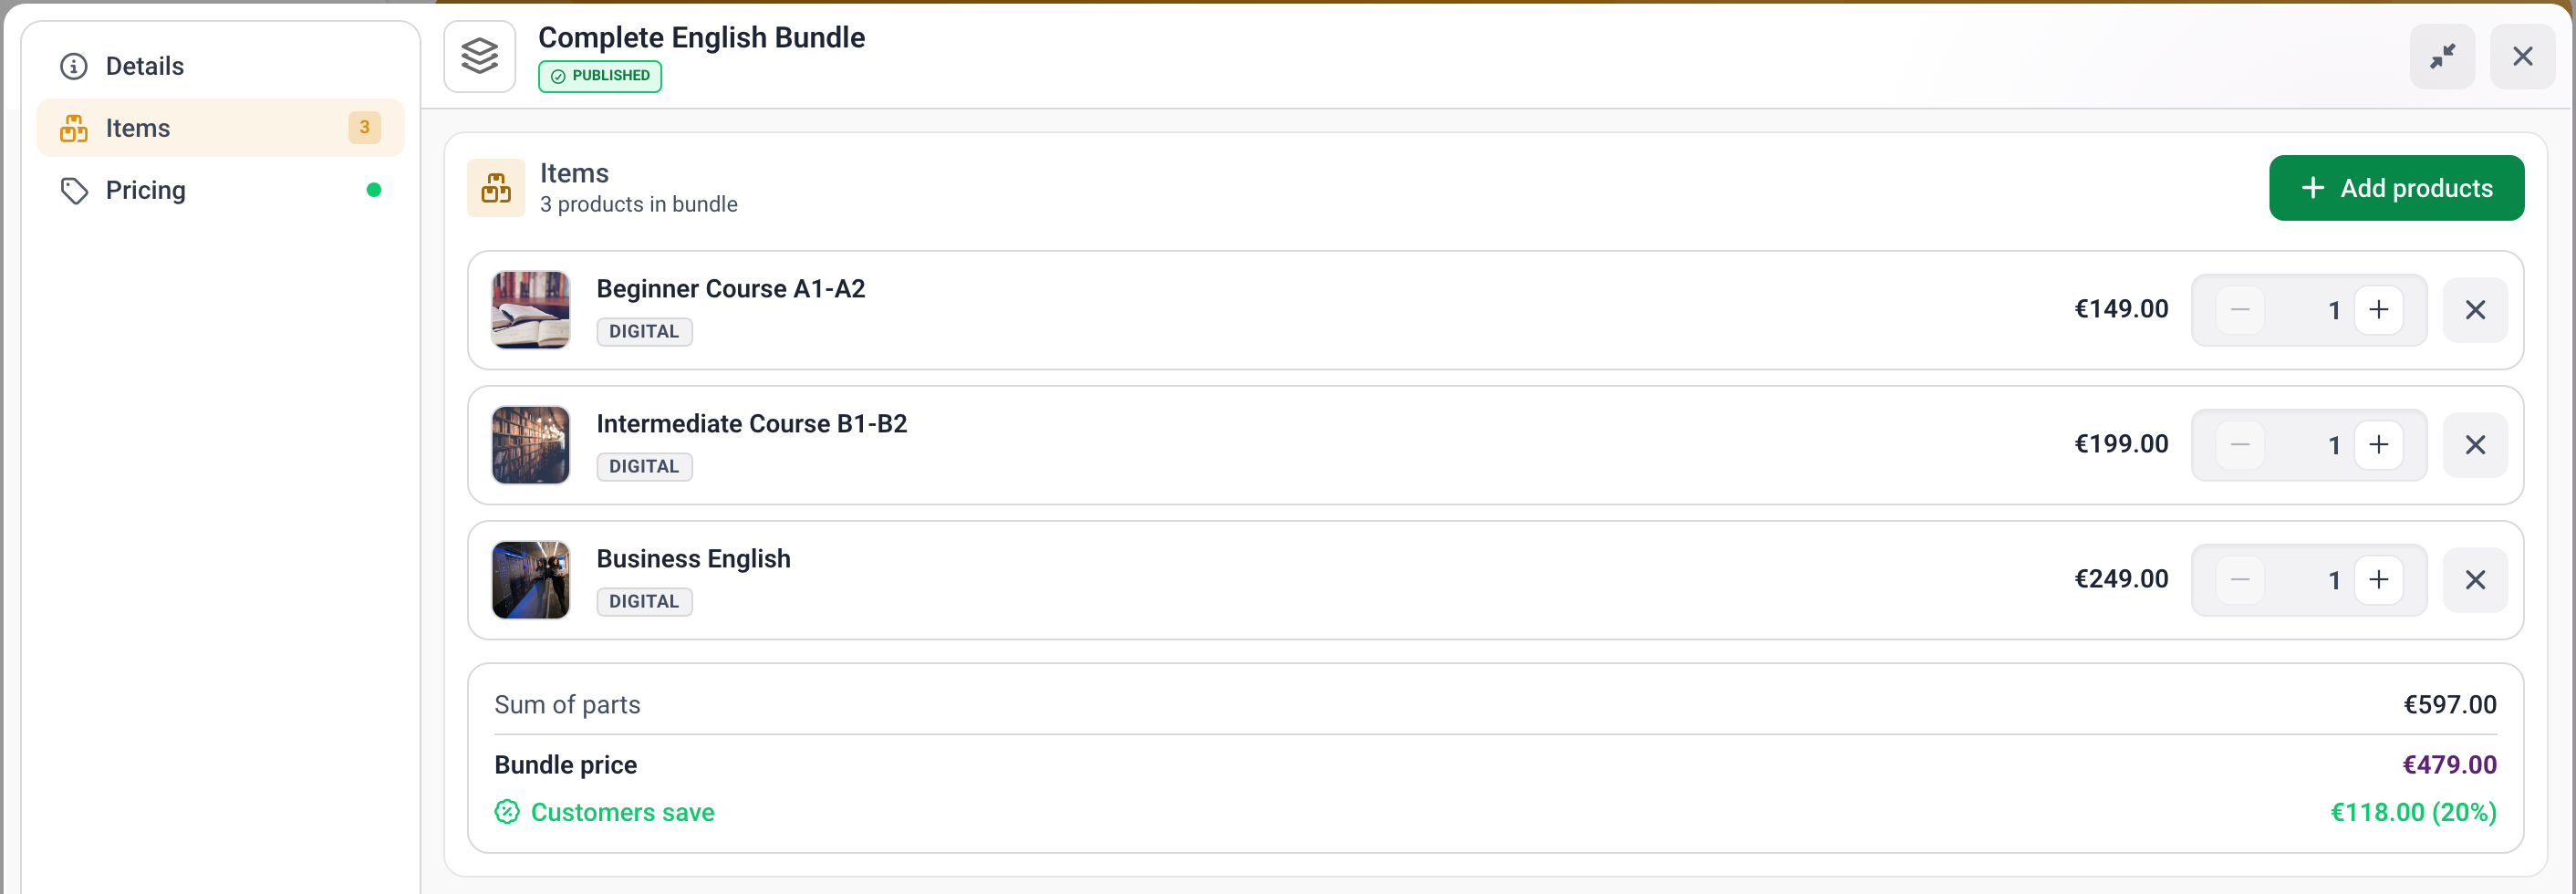This screenshot has width=2576, height=894.
Task: Decrease quantity of Intermediate Course B1-B2
Action: click(x=2240, y=445)
